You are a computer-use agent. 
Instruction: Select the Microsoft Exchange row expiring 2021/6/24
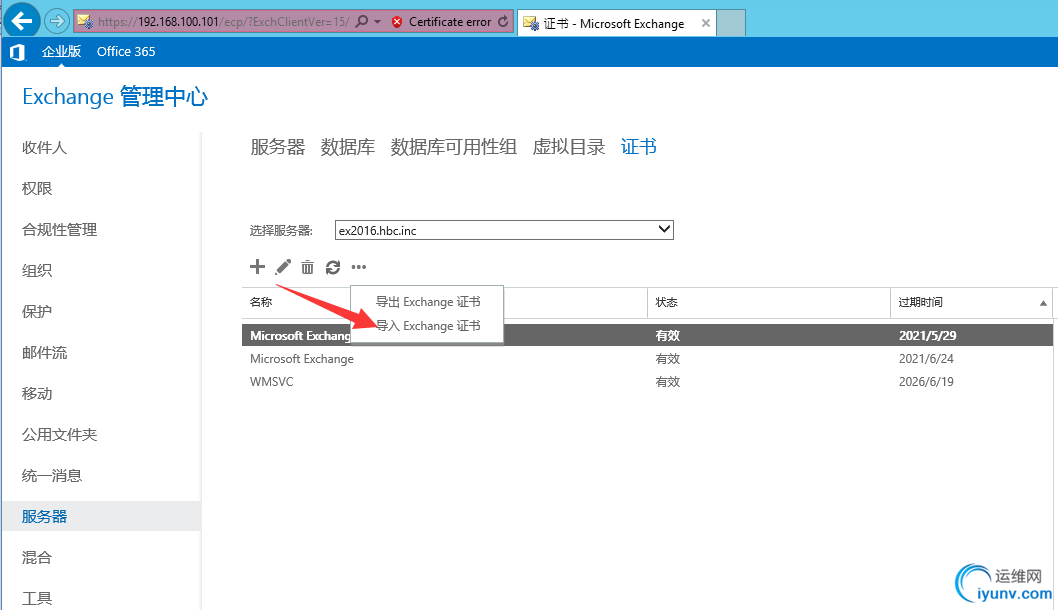[x=647, y=359]
